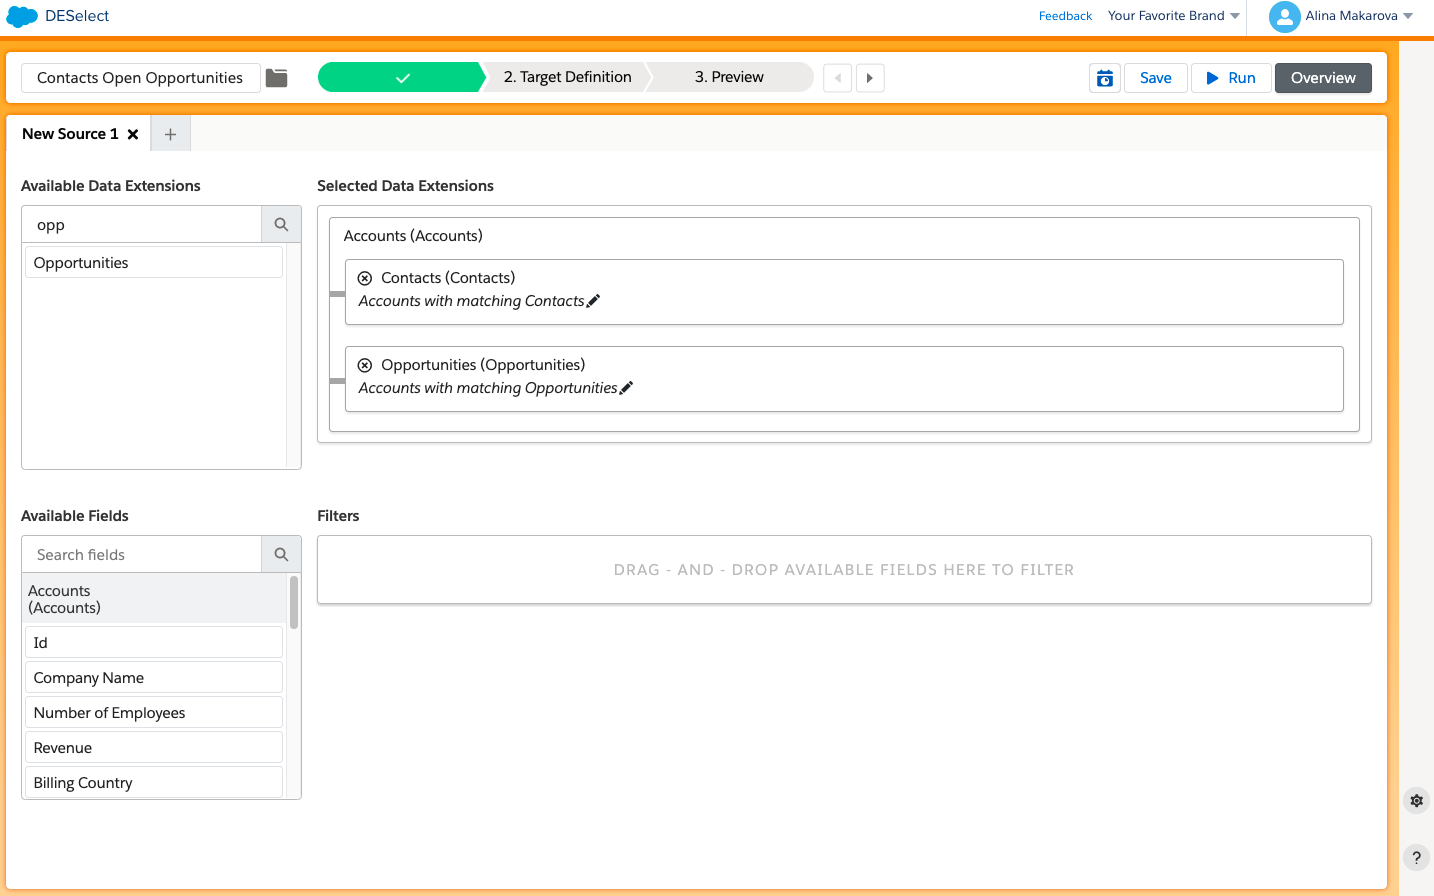
Task: Expand Your Favorite Brand dropdown
Action: point(1173,16)
